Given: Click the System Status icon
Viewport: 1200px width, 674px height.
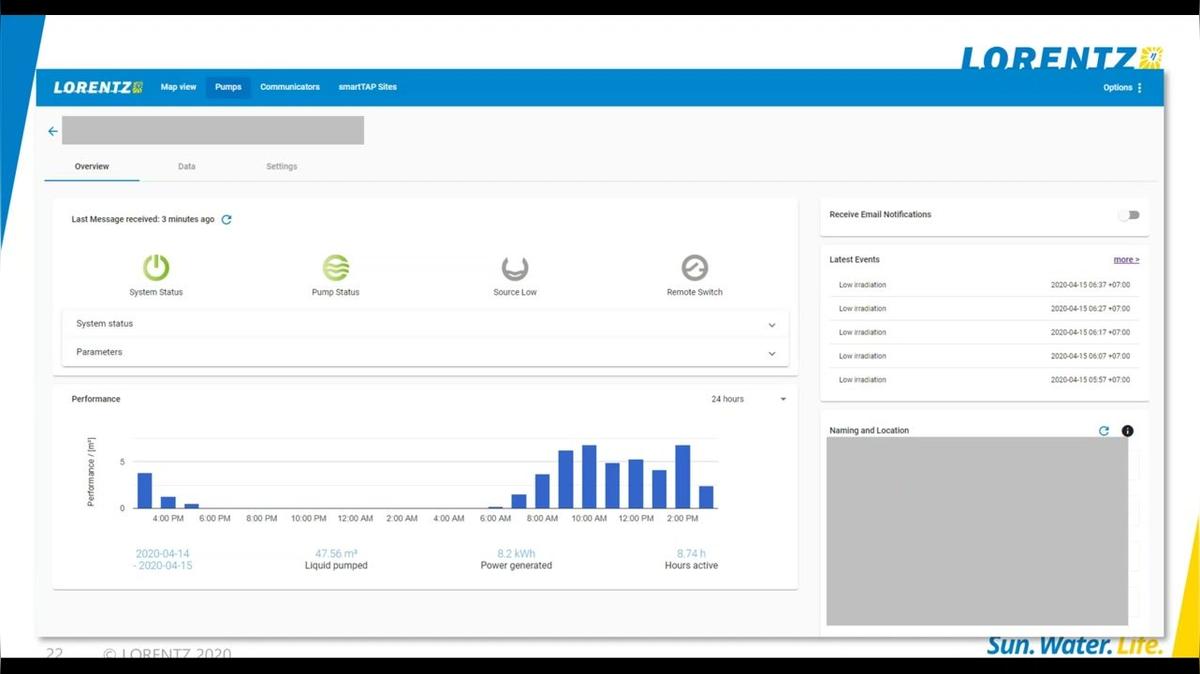Looking at the screenshot, I should [156, 266].
